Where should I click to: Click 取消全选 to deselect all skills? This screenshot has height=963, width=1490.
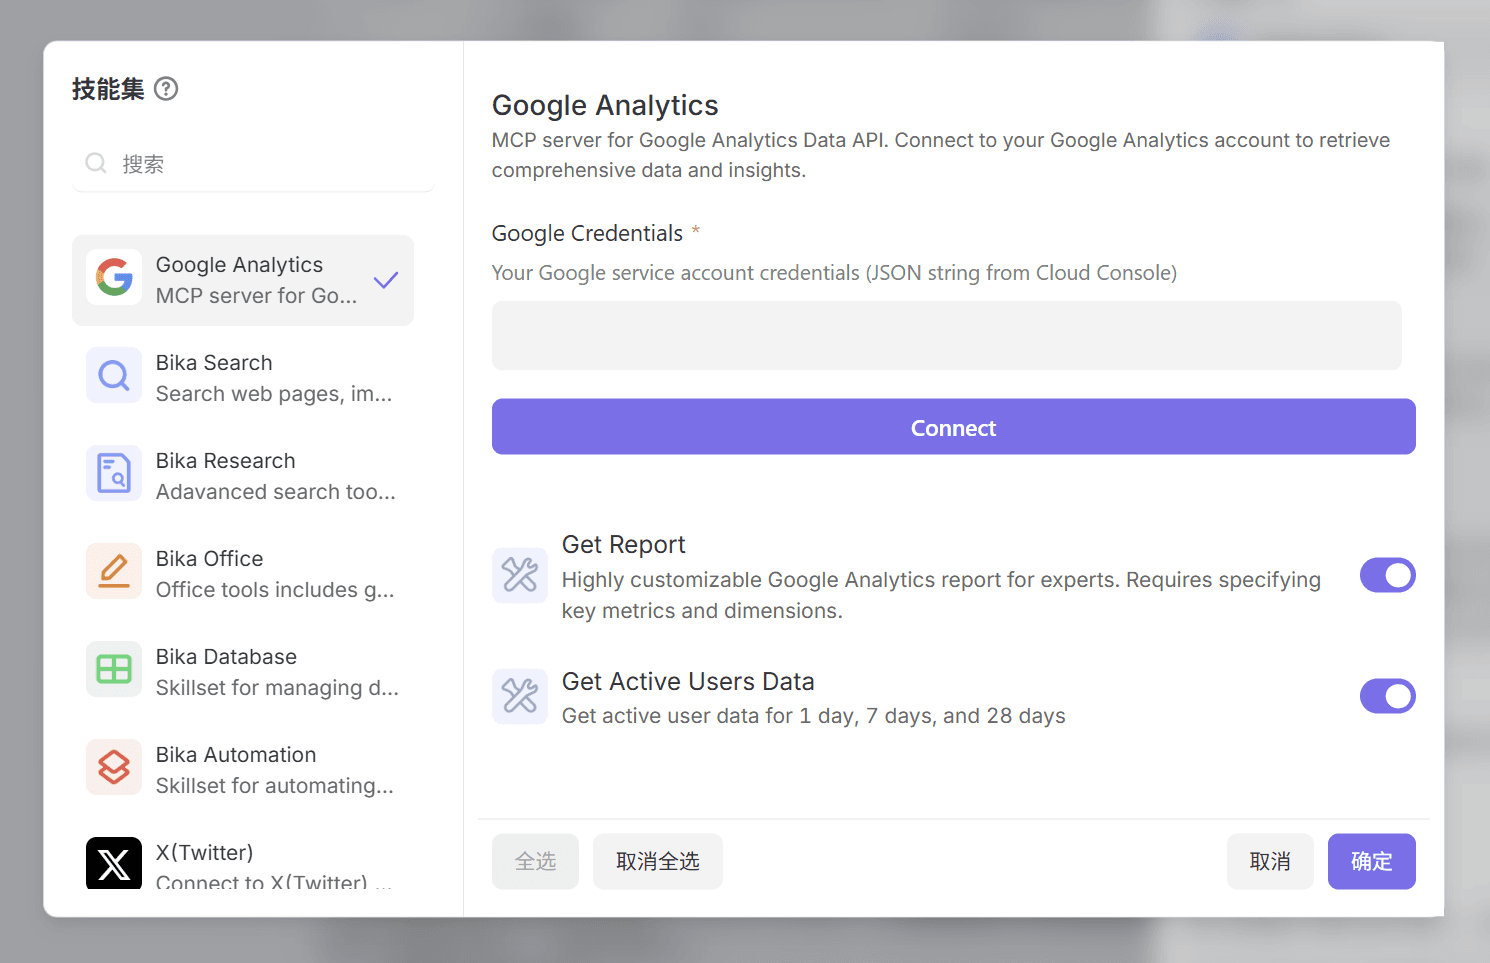pos(657,861)
